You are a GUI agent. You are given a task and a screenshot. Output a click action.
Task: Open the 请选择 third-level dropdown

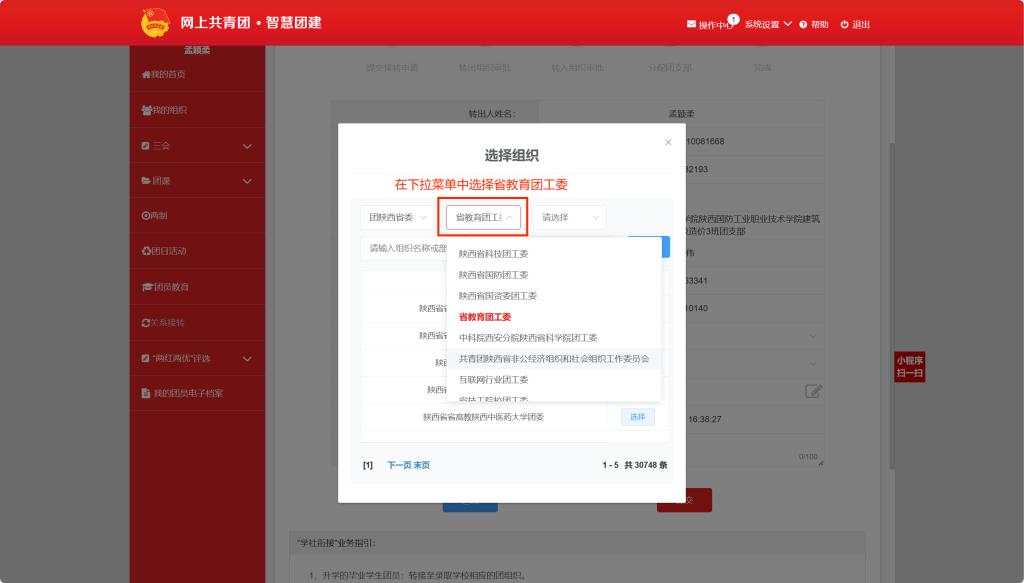[x=569, y=217]
